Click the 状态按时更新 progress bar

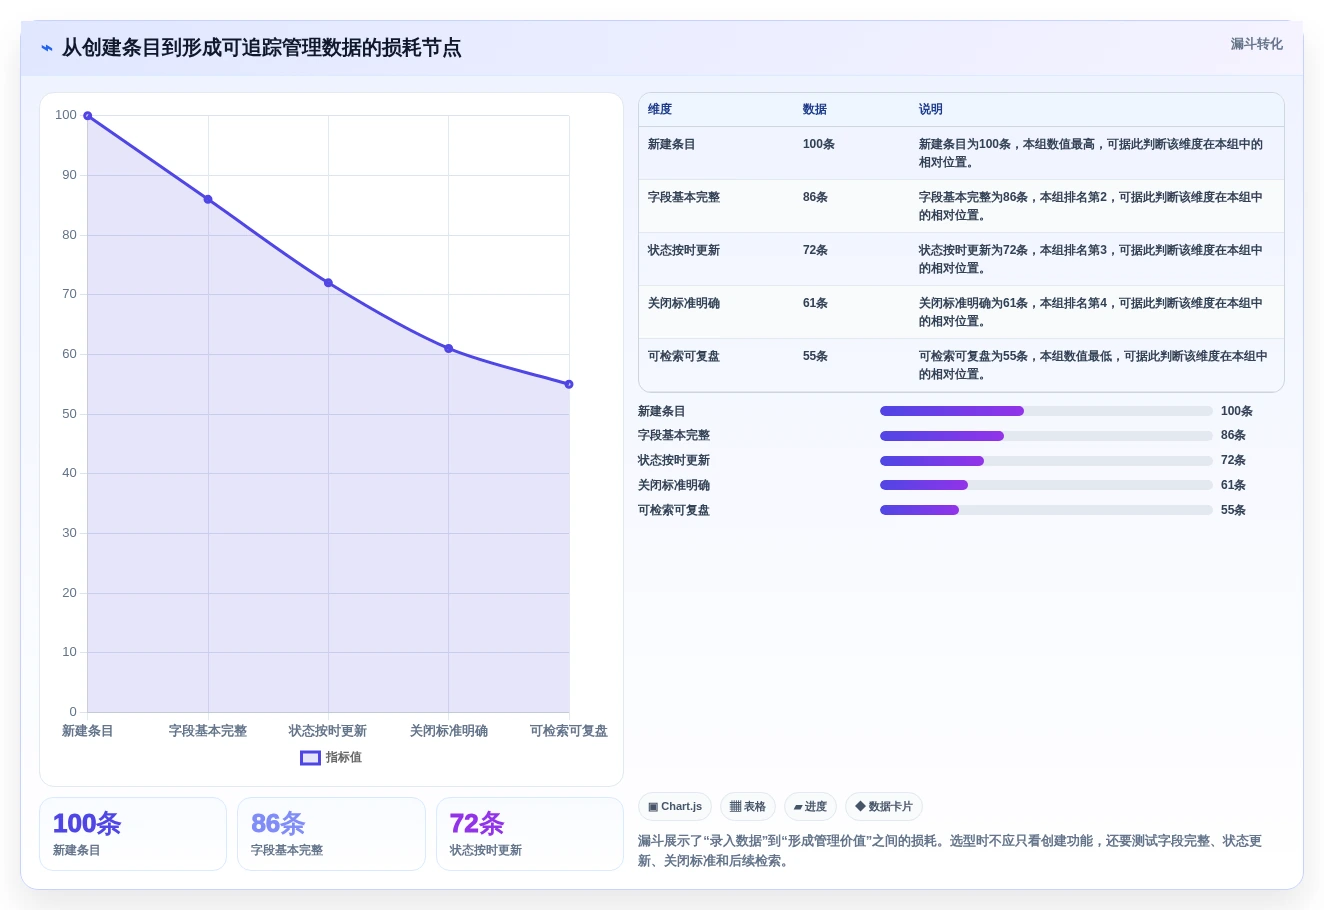point(1046,461)
